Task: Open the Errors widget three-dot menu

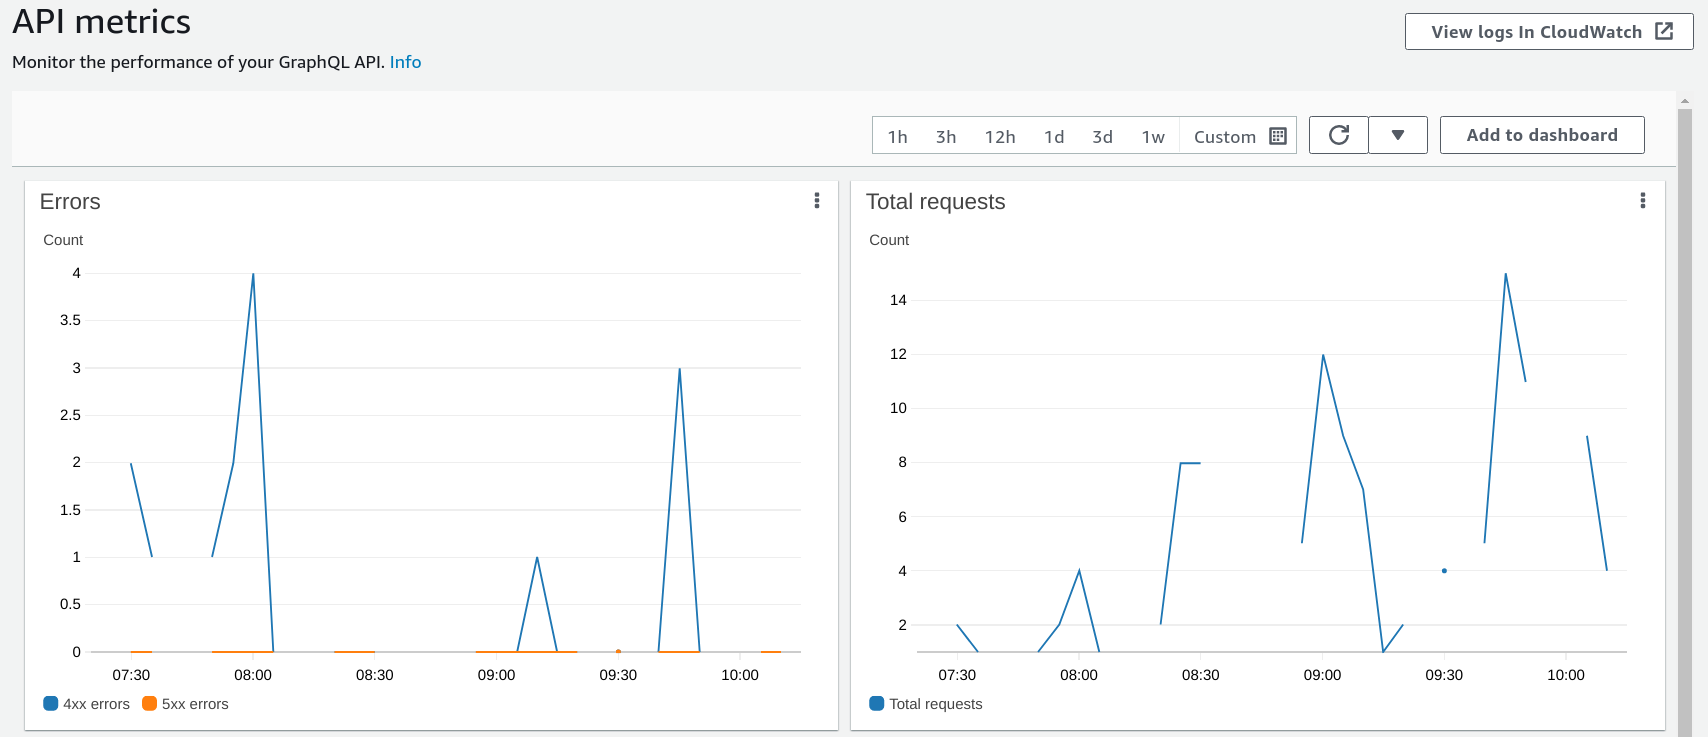Action: (x=817, y=201)
